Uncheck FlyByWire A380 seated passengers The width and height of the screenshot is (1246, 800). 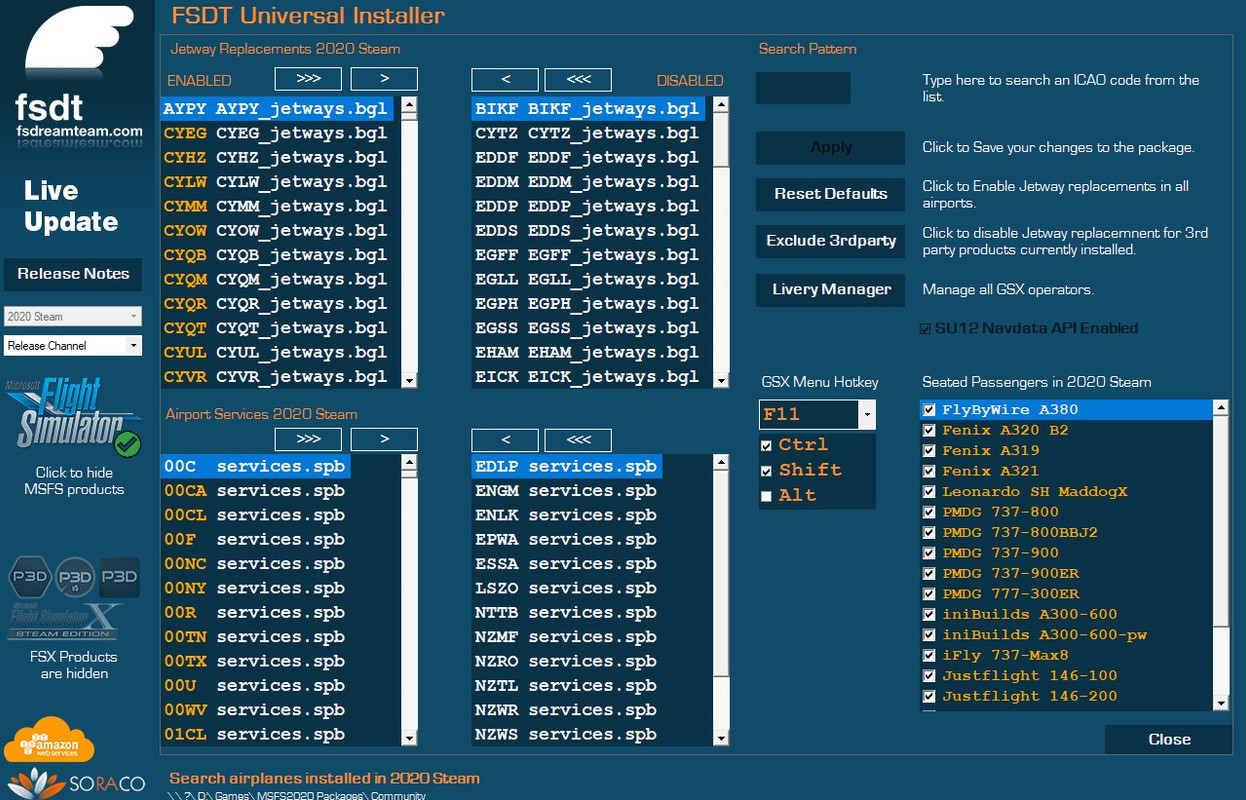(930, 410)
